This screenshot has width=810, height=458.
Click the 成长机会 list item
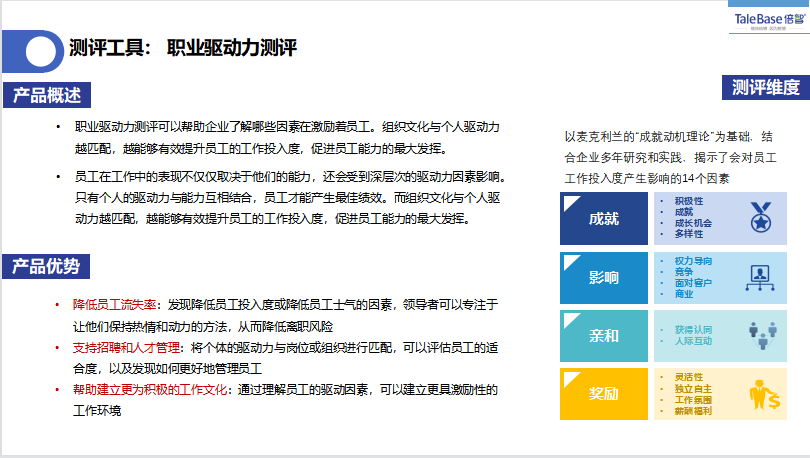point(693,223)
